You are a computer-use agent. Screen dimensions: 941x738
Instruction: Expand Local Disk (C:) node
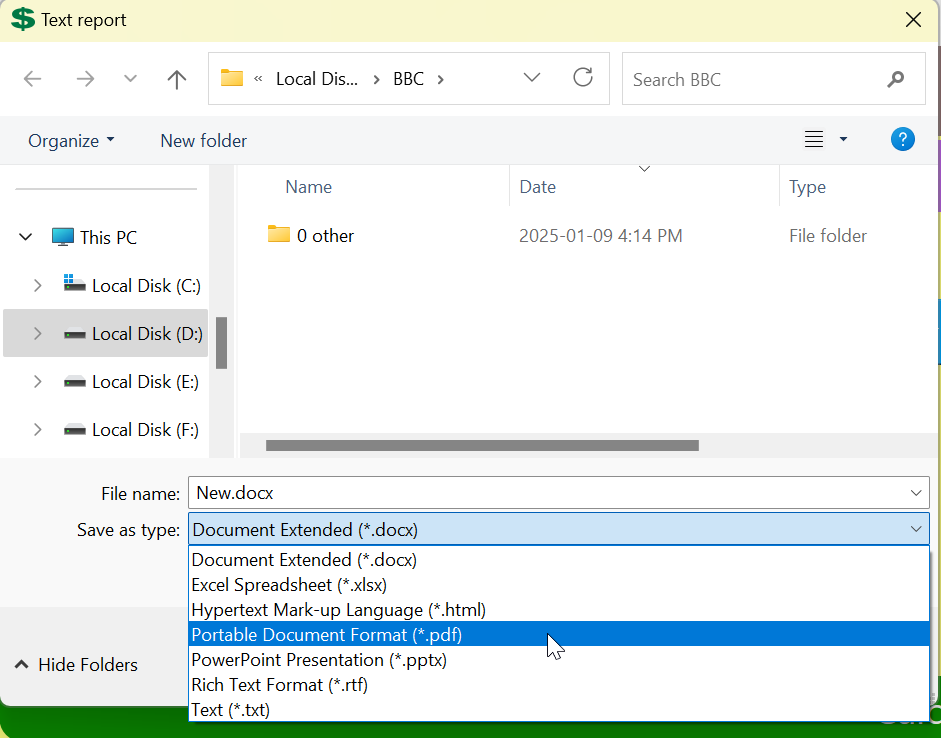coord(37,286)
